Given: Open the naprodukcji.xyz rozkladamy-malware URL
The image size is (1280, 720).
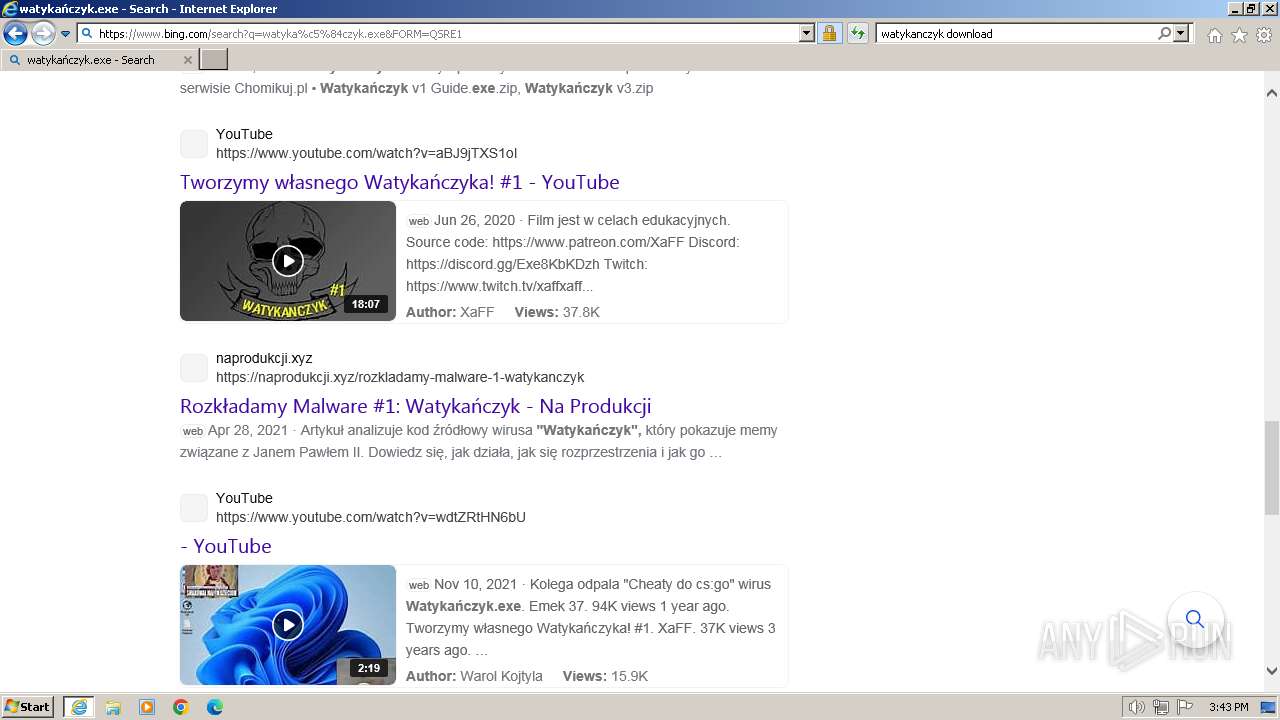Looking at the screenshot, I should coord(400,377).
